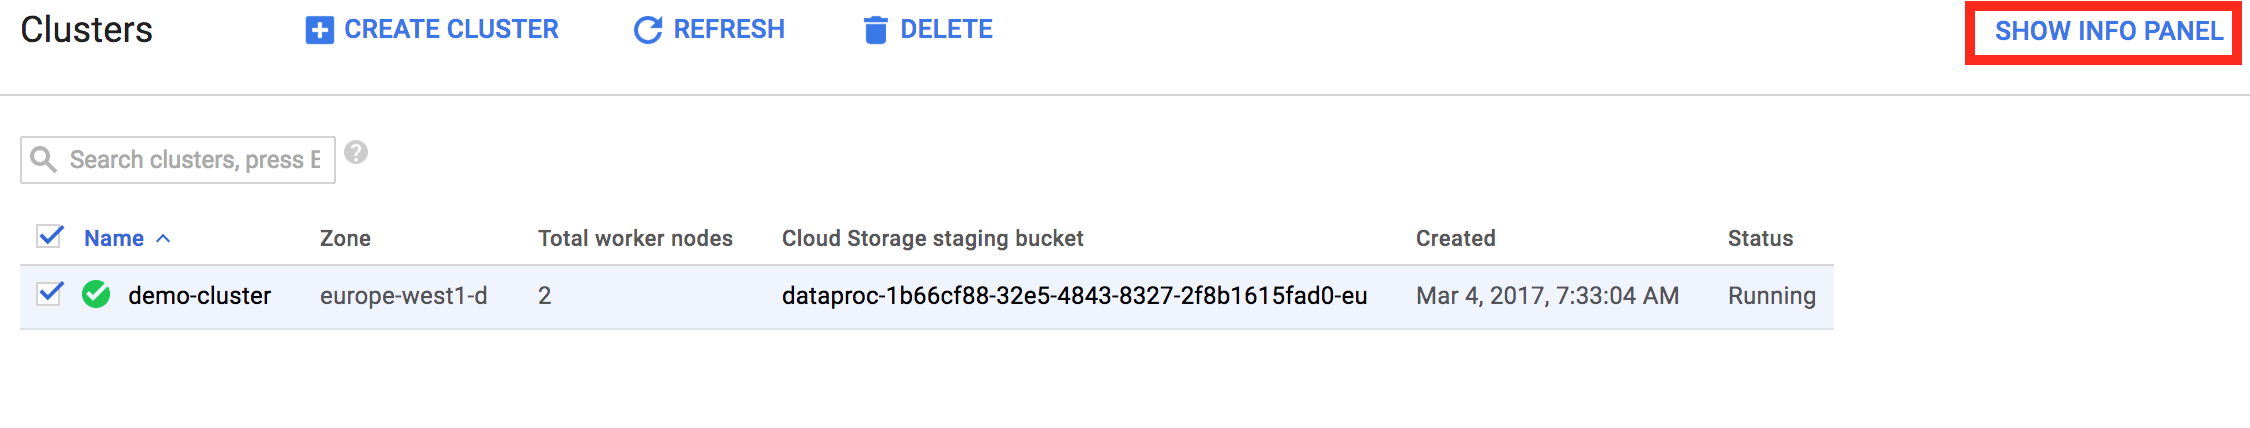
Task: Click the Create Cluster button label
Action: [x=451, y=30]
